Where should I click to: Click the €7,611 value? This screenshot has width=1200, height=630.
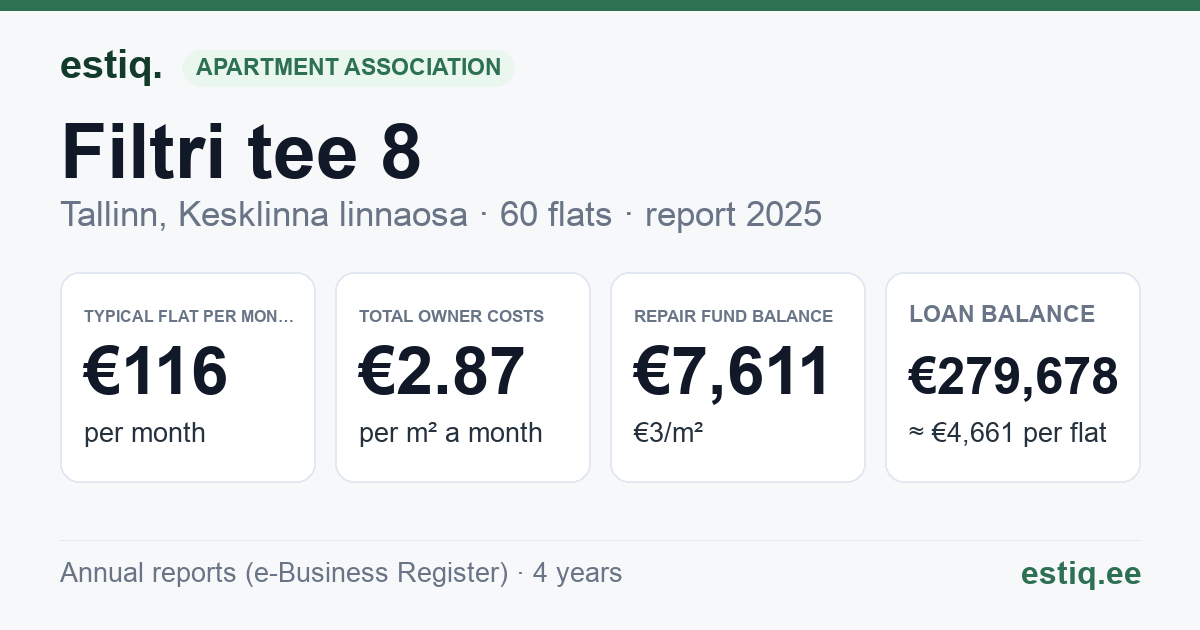pyautogui.click(x=732, y=371)
